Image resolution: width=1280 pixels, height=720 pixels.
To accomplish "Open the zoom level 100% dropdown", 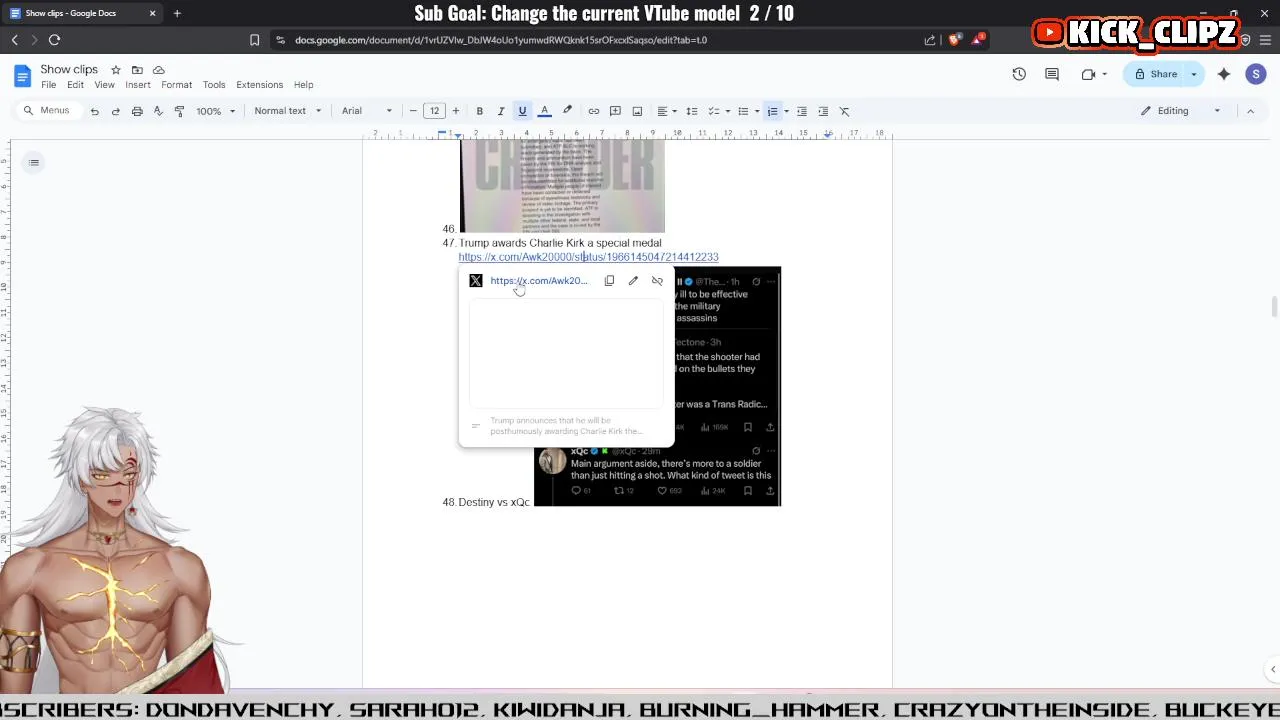I will pos(216,111).
